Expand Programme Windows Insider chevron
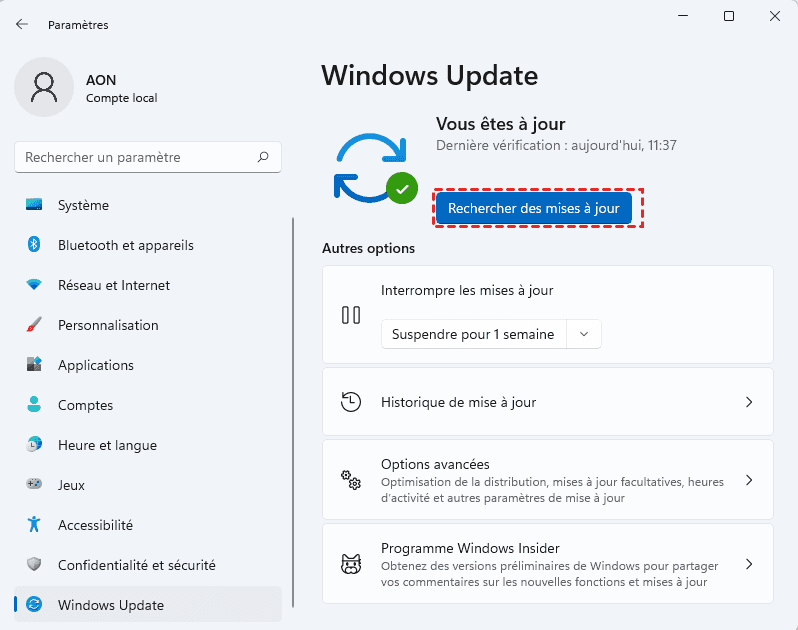The height and width of the screenshot is (630, 798). (749, 564)
